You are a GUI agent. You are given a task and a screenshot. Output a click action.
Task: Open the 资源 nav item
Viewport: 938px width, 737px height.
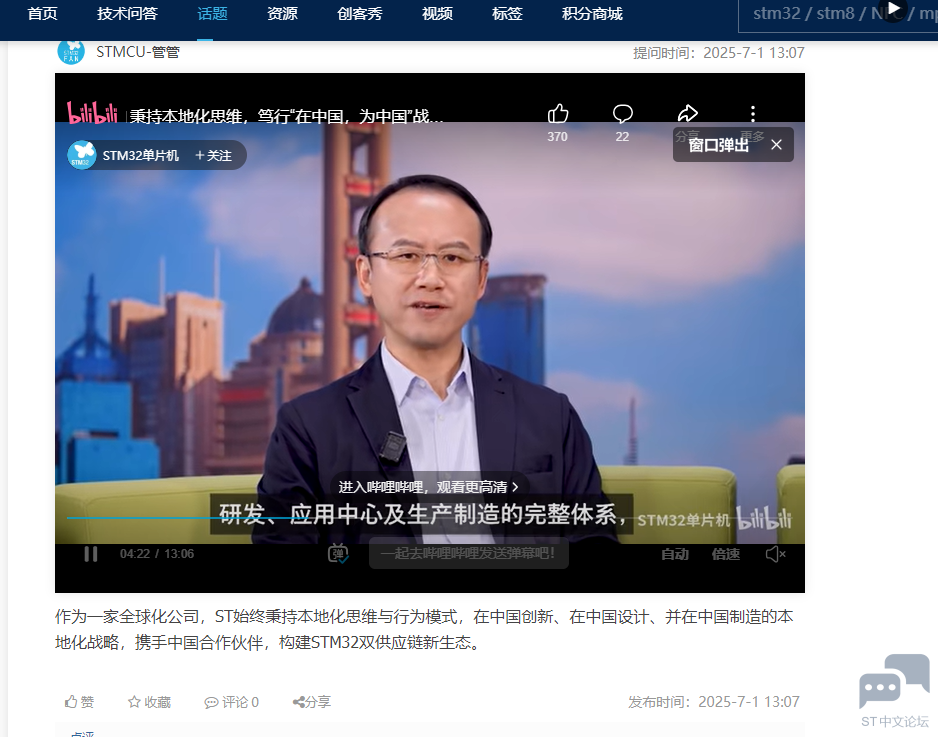(282, 13)
